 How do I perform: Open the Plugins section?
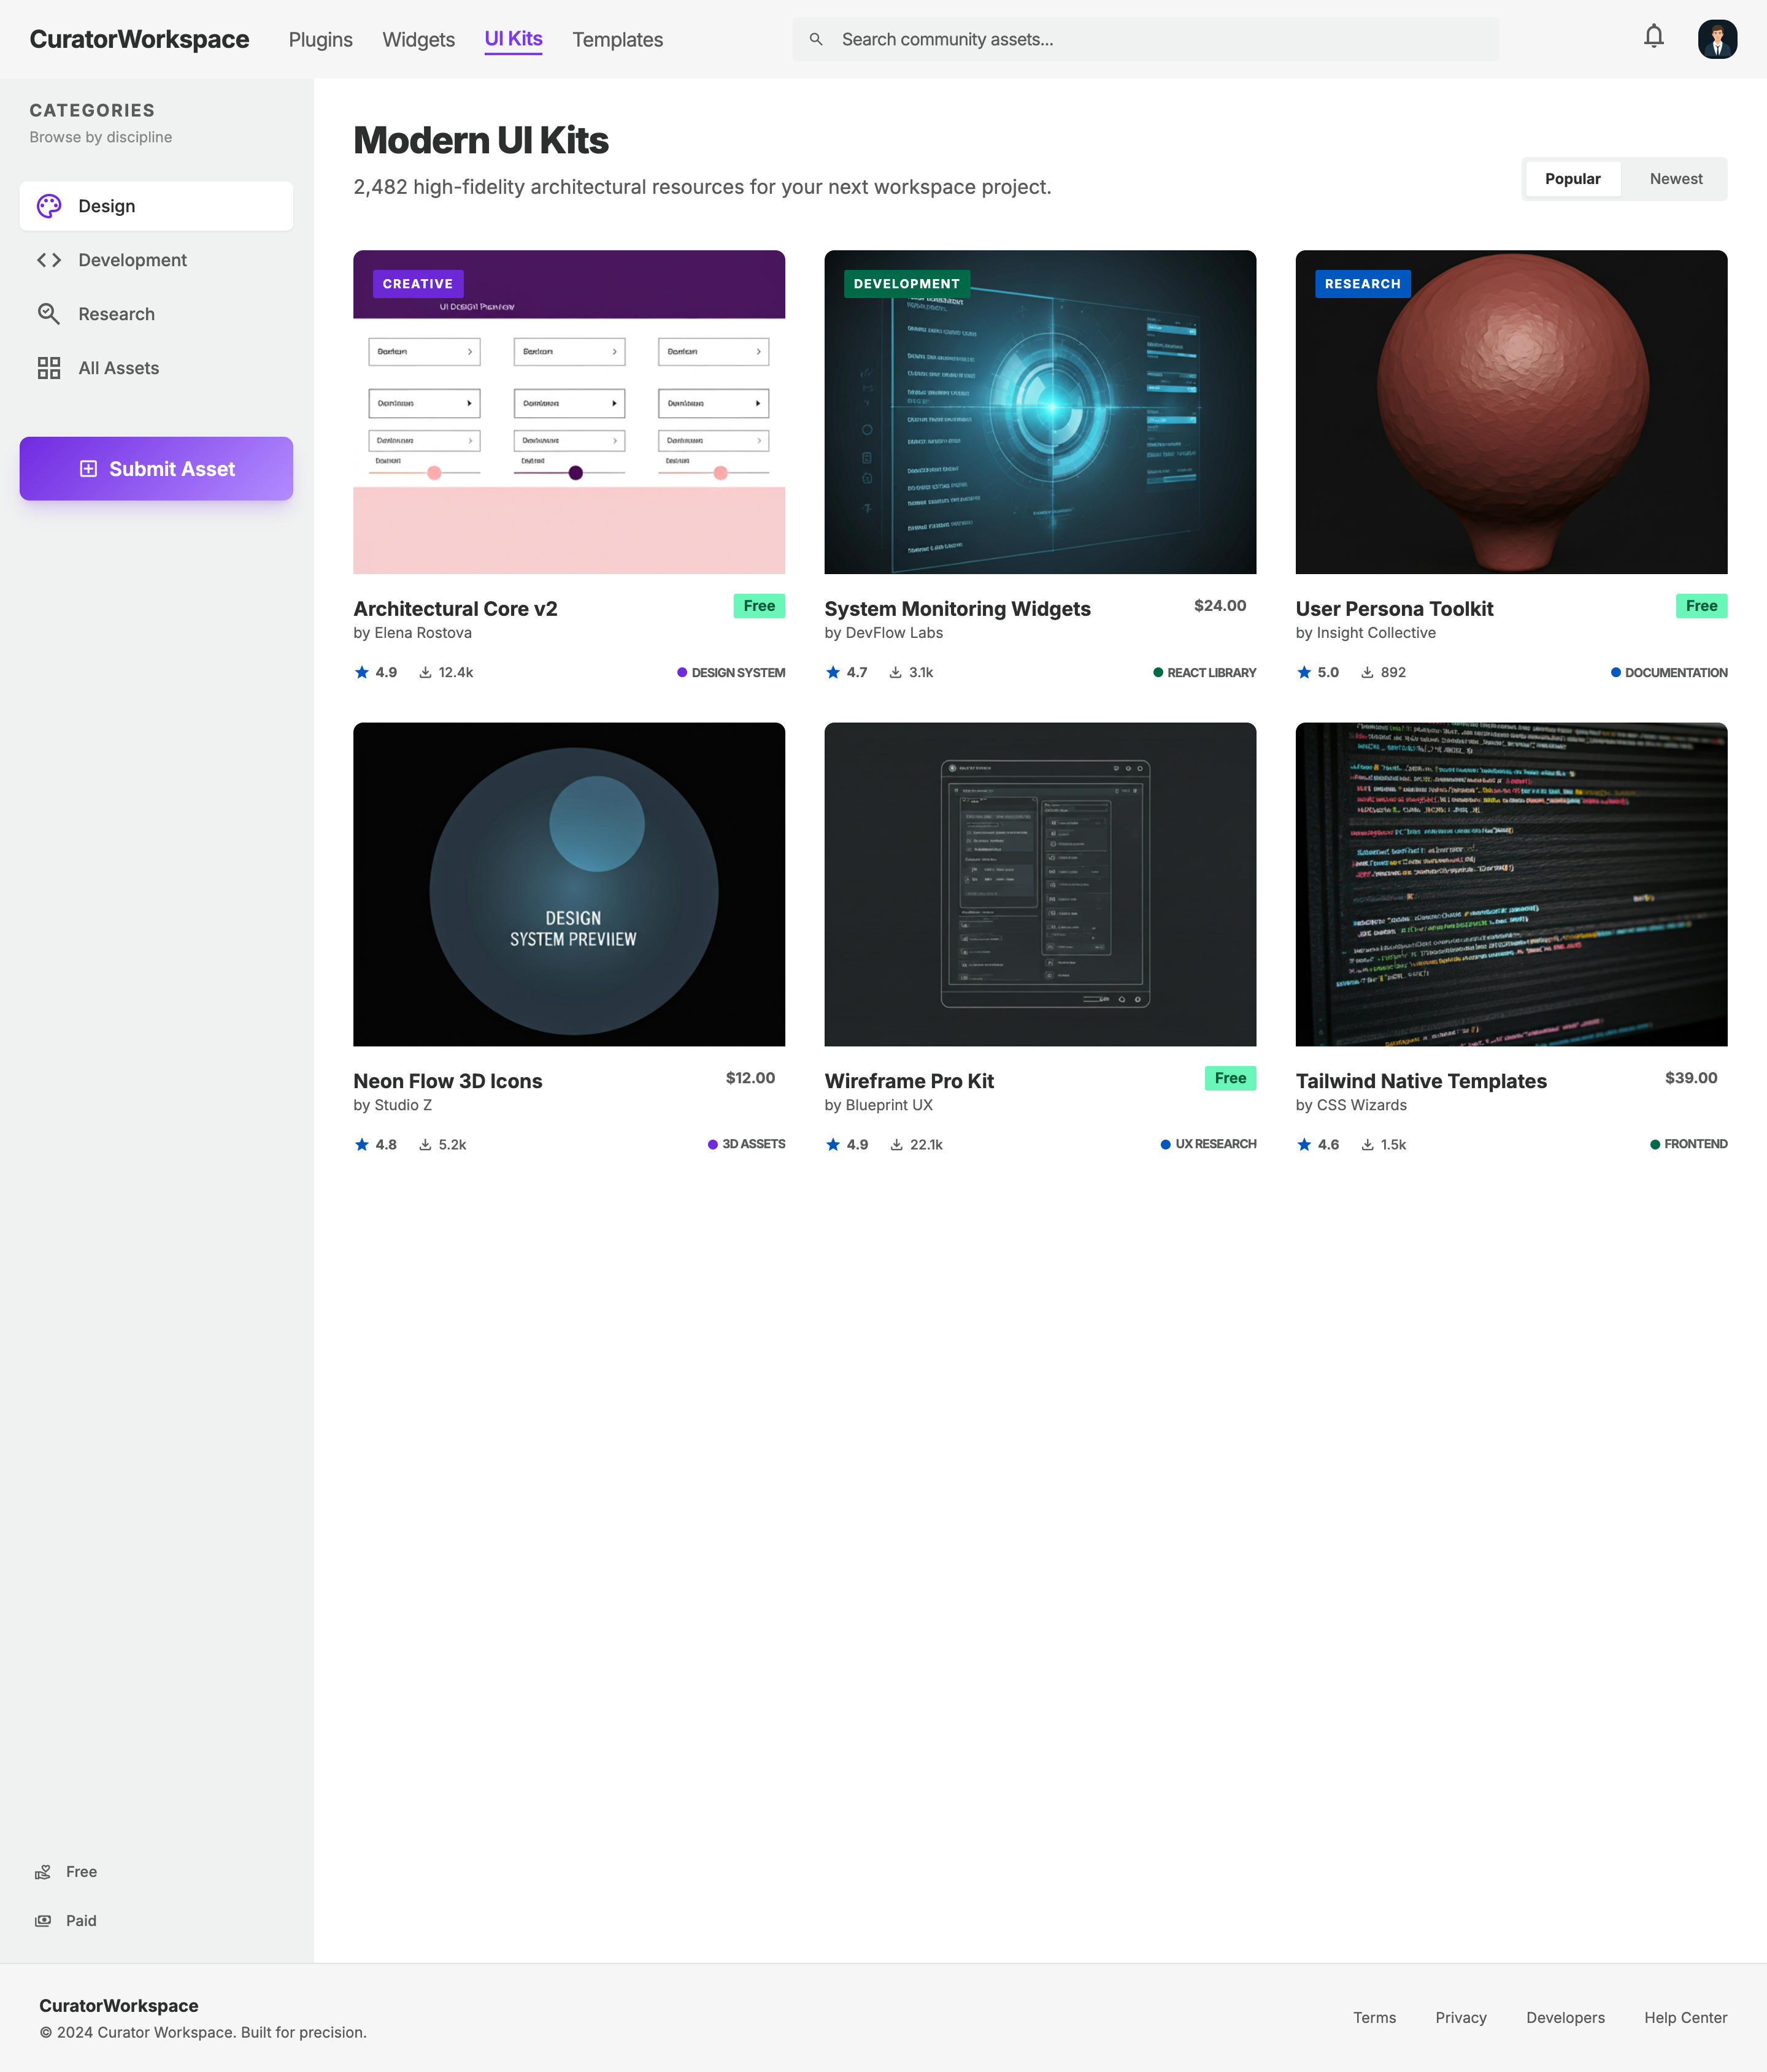pos(320,40)
